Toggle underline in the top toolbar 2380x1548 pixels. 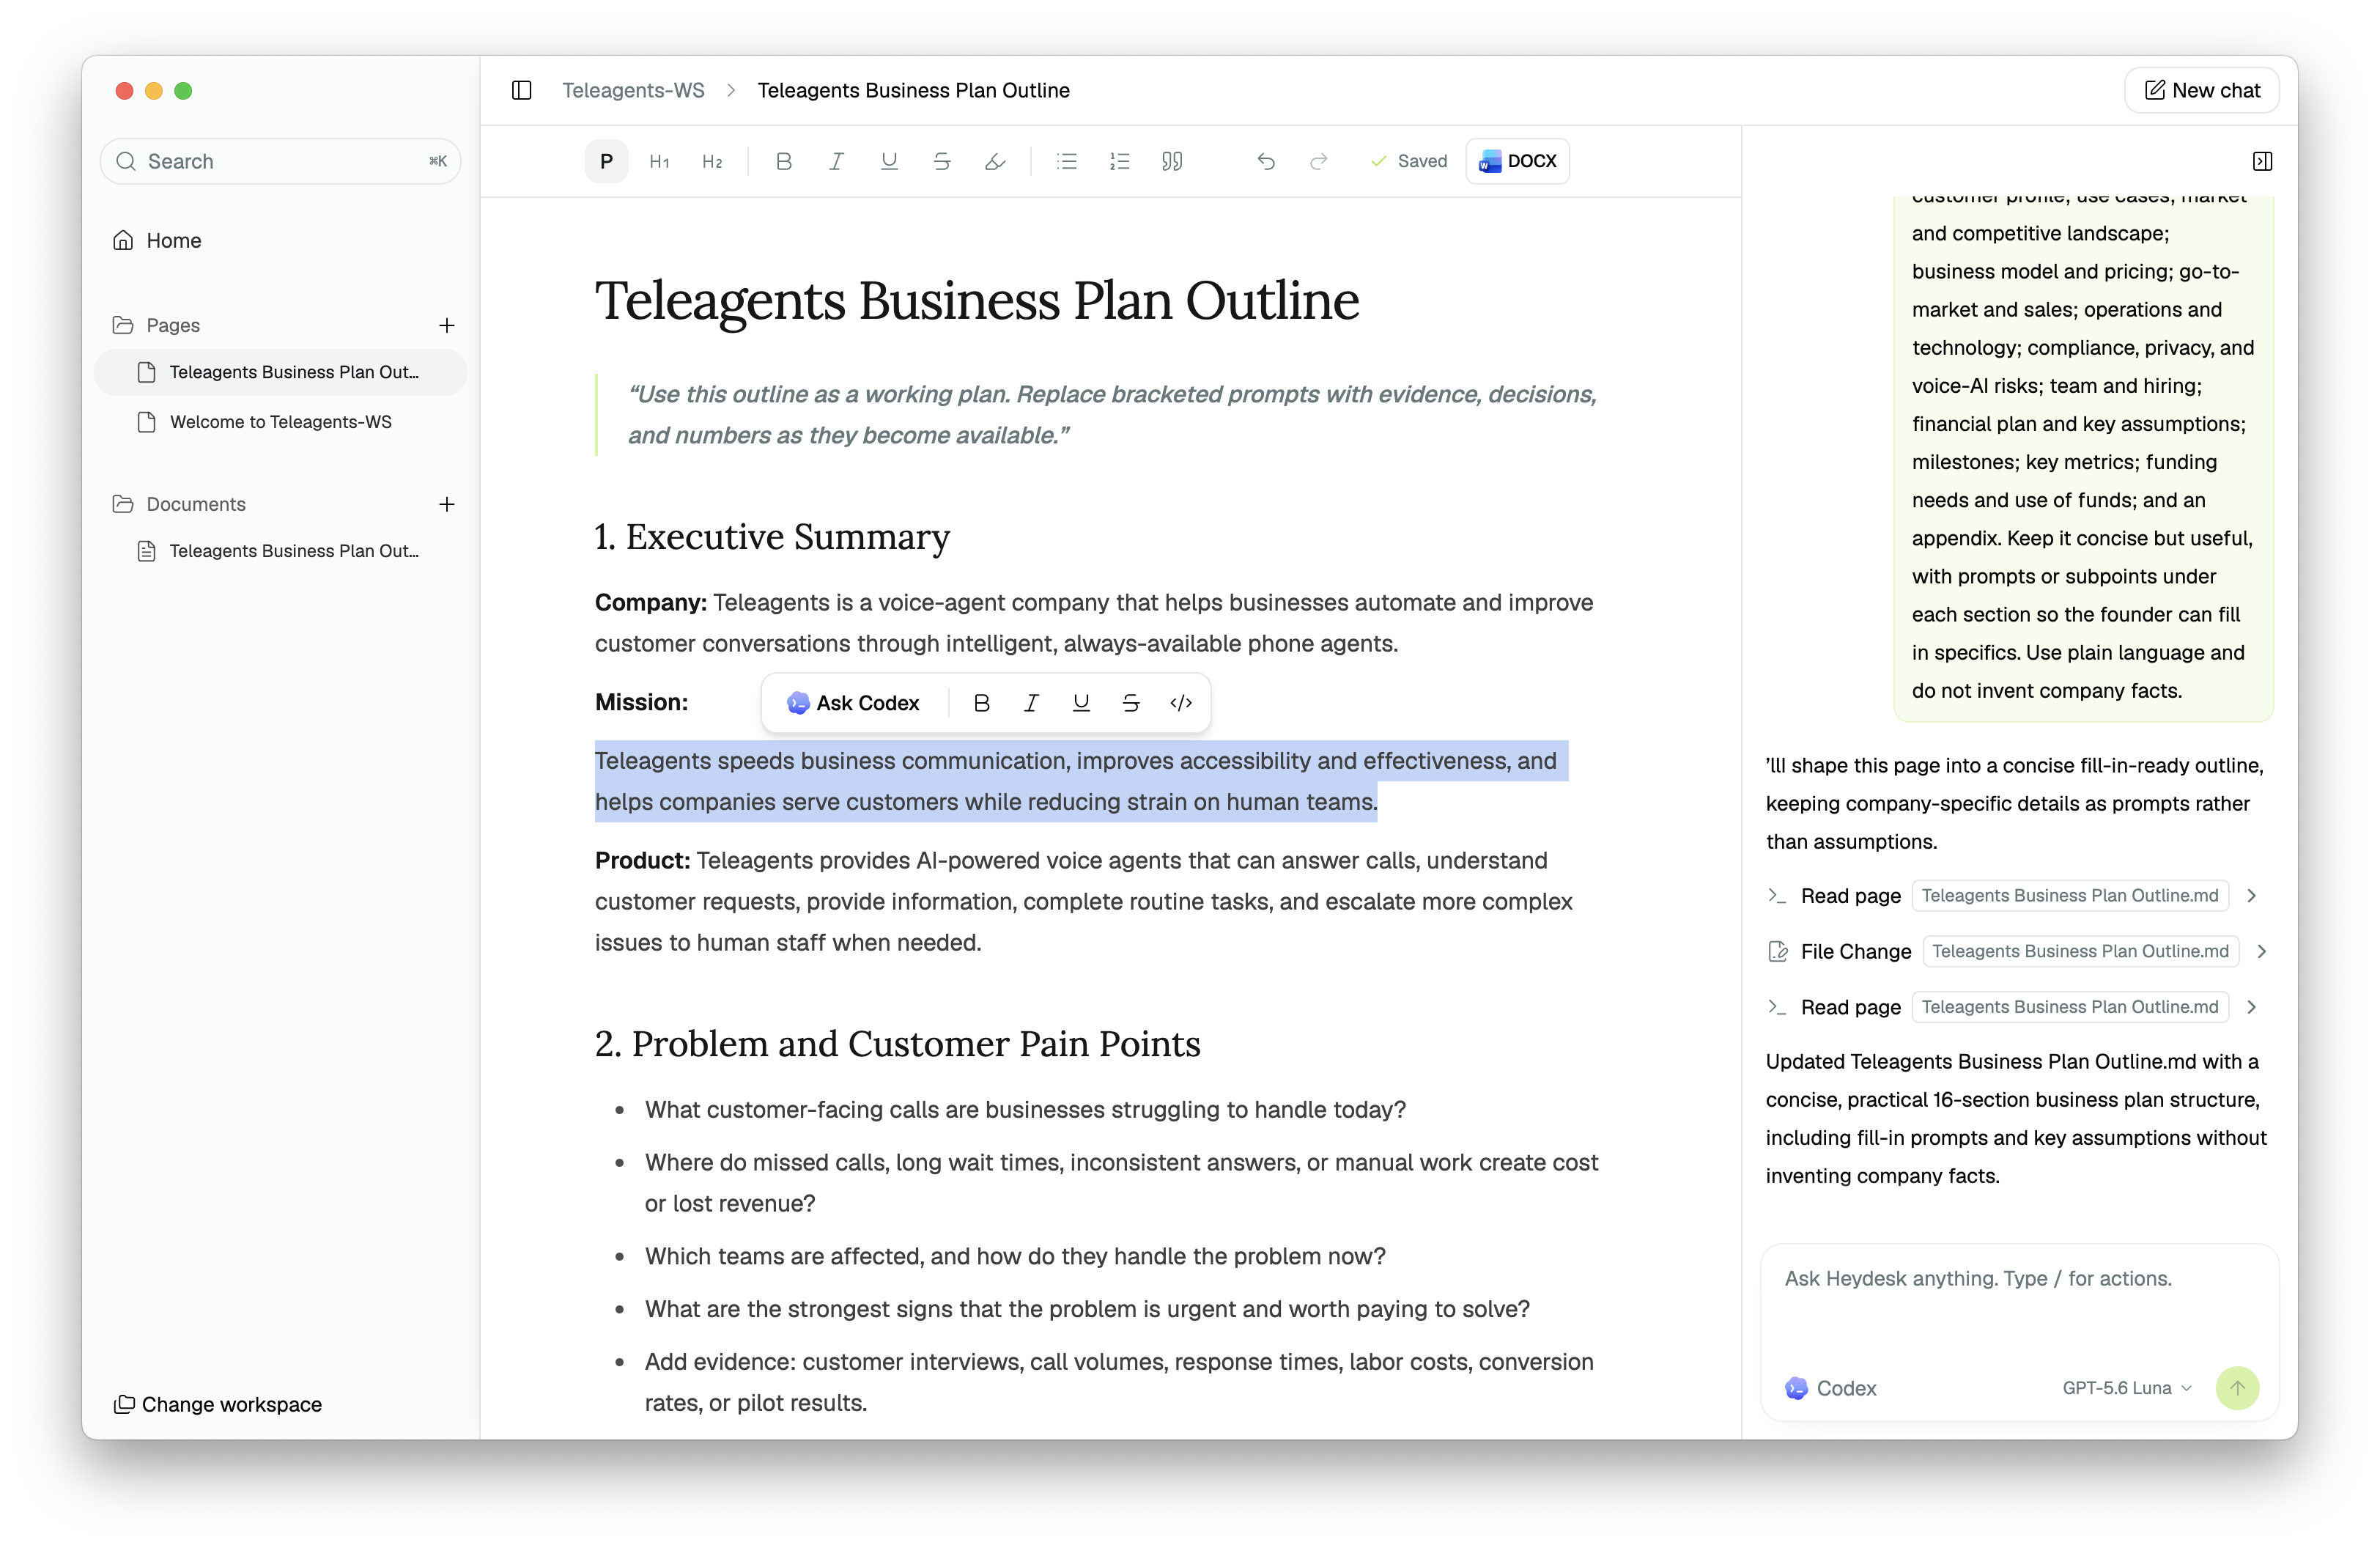coord(889,161)
